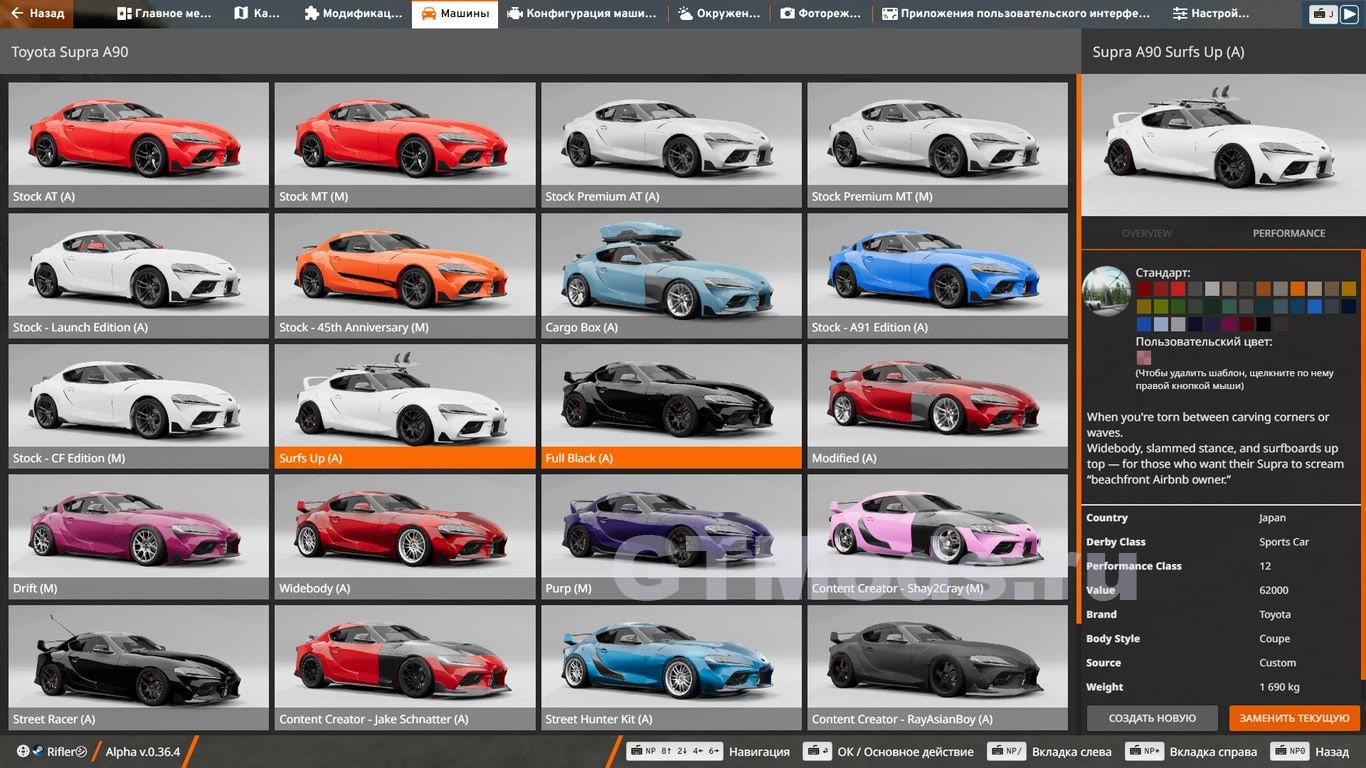Pick the Widebody (A) configuration
Image resolution: width=1366 pixels, height=768 pixels.
pos(405,537)
